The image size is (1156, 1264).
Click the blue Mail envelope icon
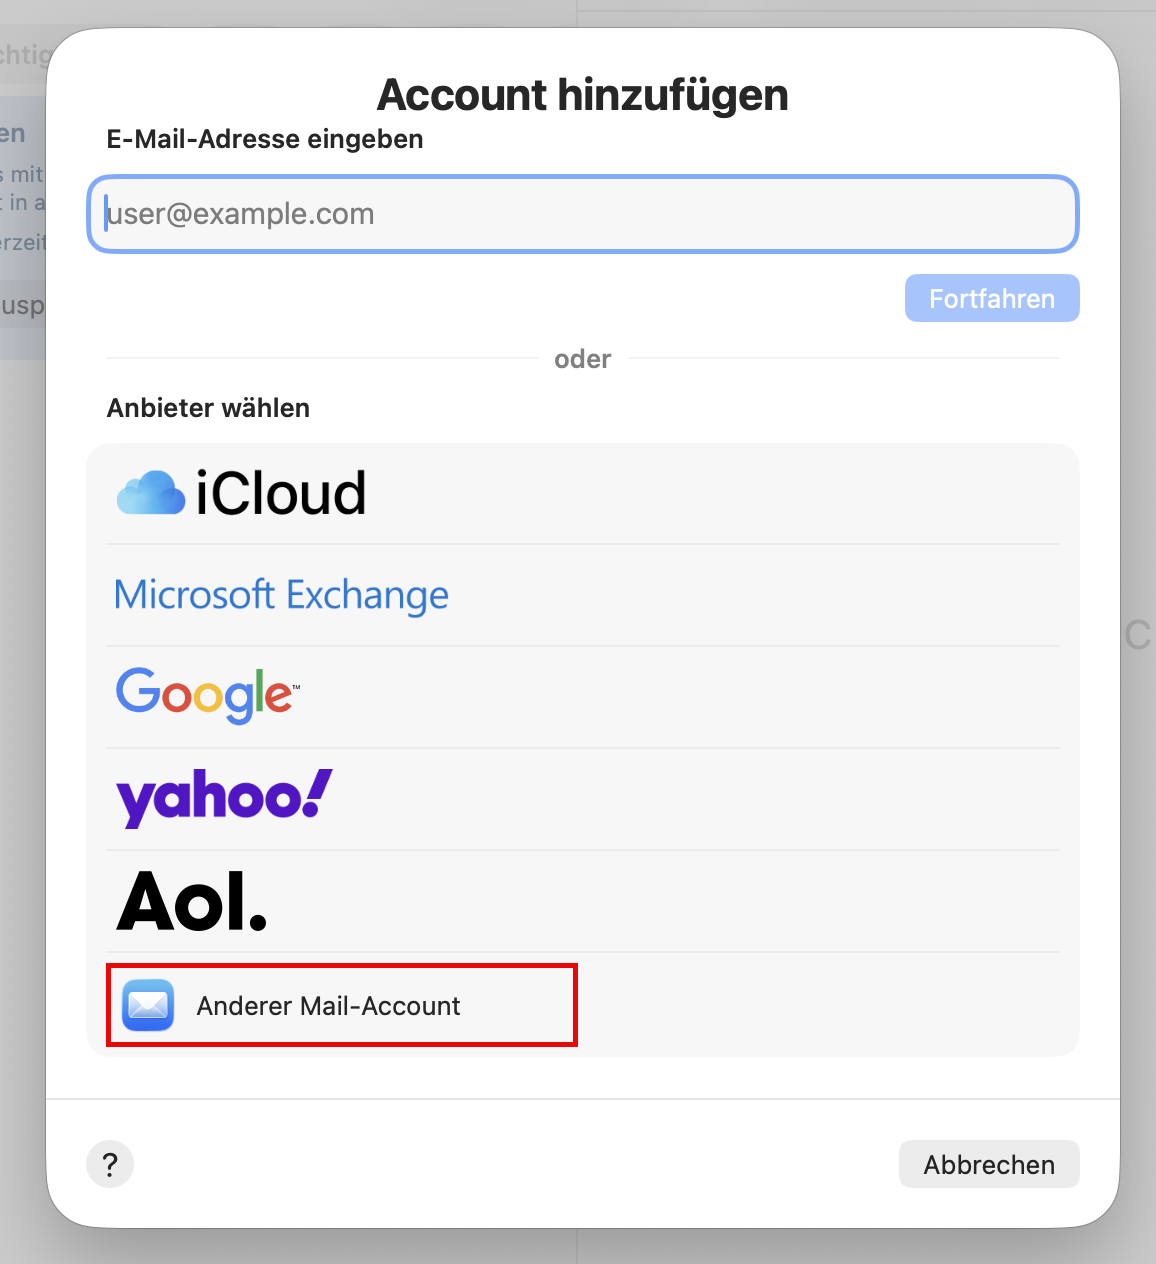point(148,1005)
